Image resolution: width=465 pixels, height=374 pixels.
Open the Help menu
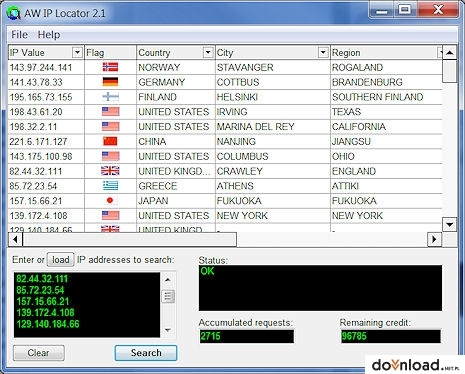pyautogui.click(x=49, y=34)
